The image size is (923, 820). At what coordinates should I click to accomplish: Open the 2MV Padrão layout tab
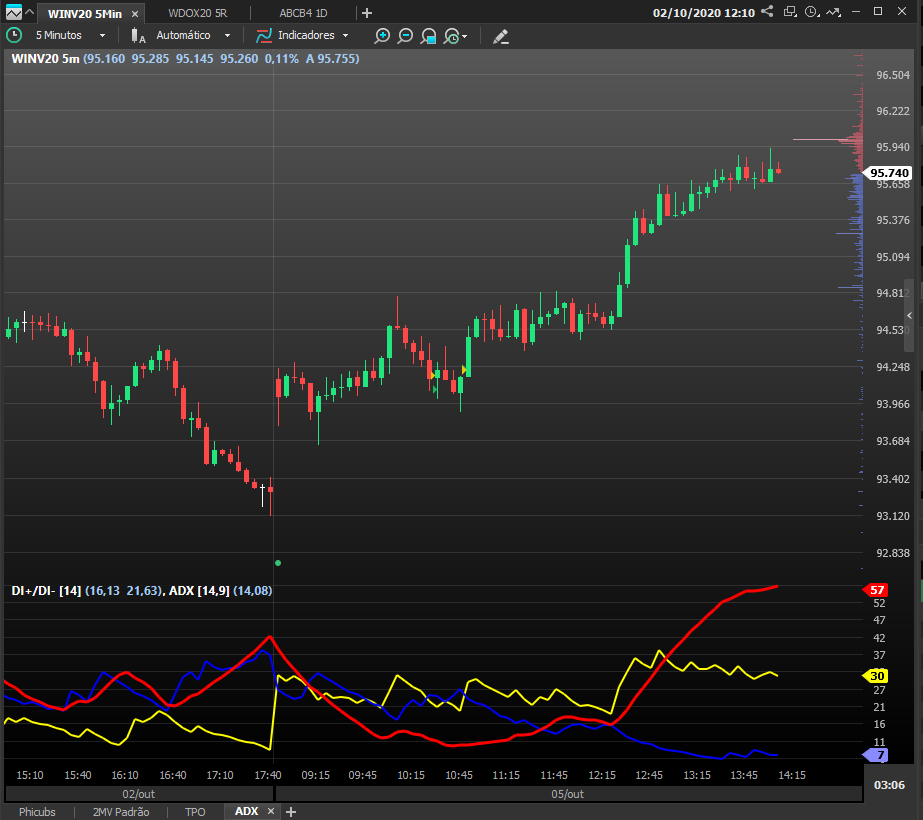pyautogui.click(x=121, y=812)
